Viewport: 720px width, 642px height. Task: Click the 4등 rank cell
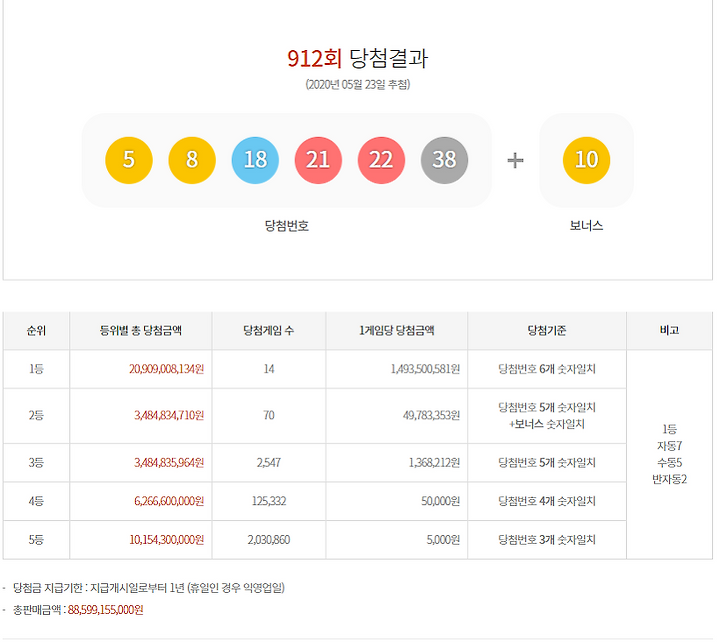(x=36, y=501)
